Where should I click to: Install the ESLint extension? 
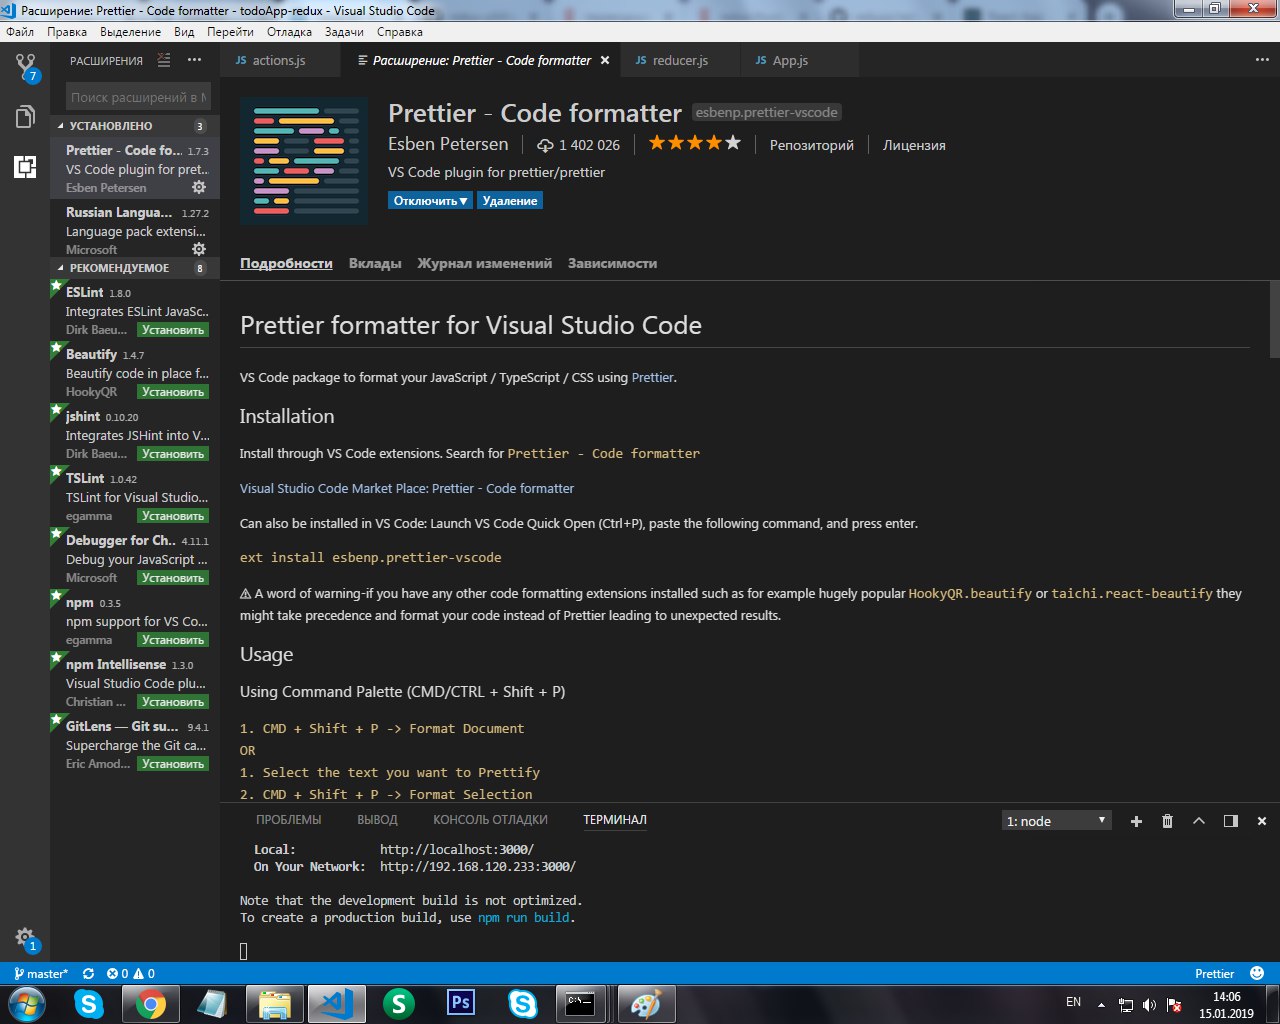tap(172, 330)
